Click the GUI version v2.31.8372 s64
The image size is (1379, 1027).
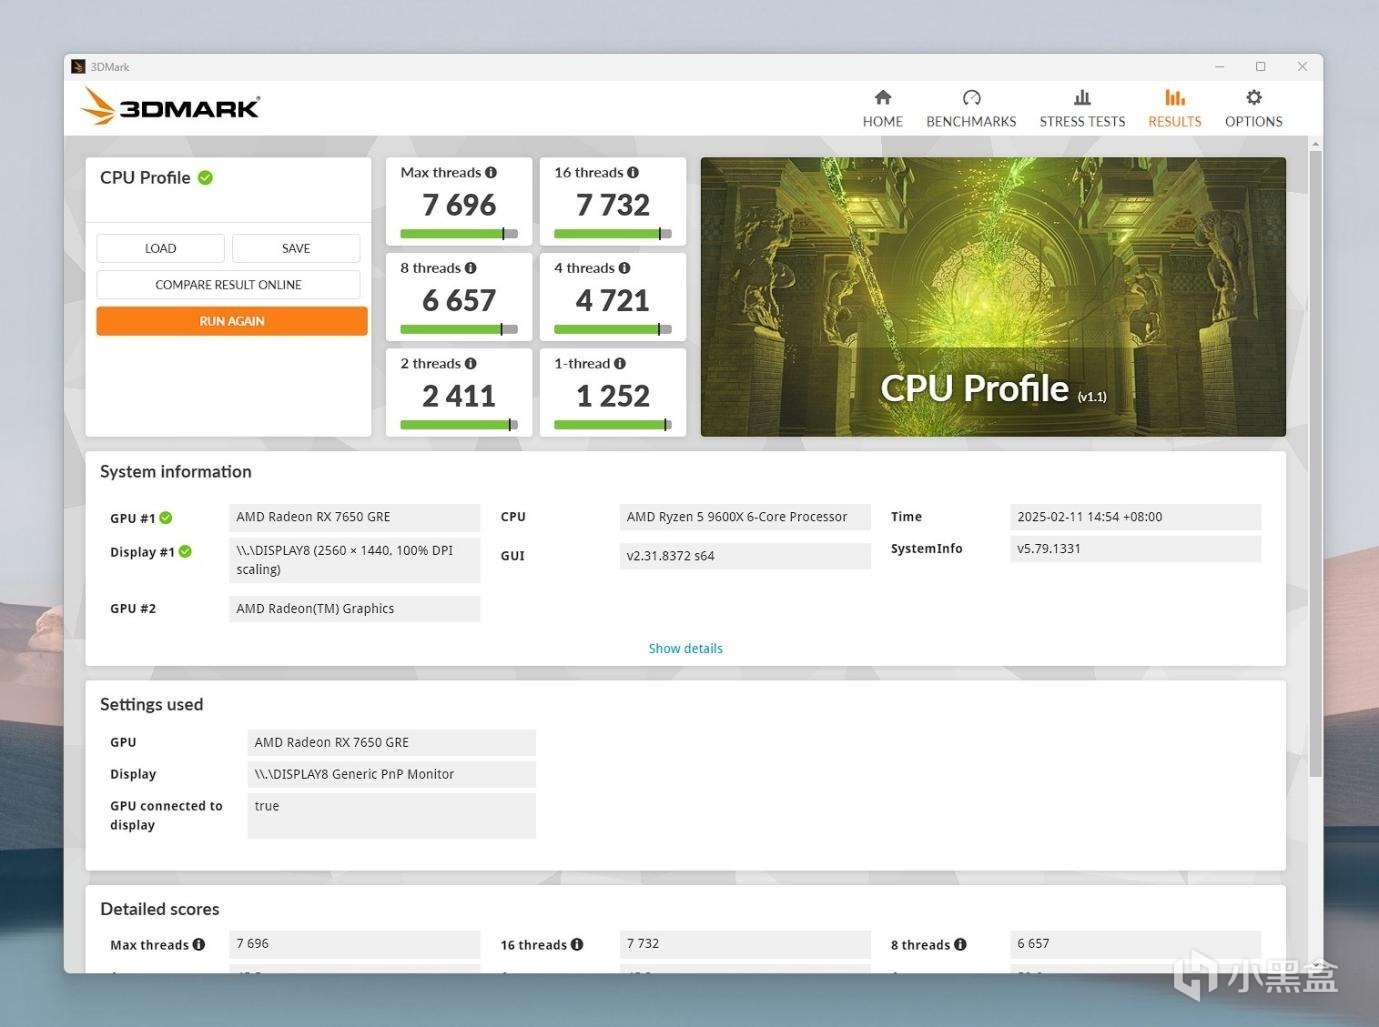[x=745, y=556]
